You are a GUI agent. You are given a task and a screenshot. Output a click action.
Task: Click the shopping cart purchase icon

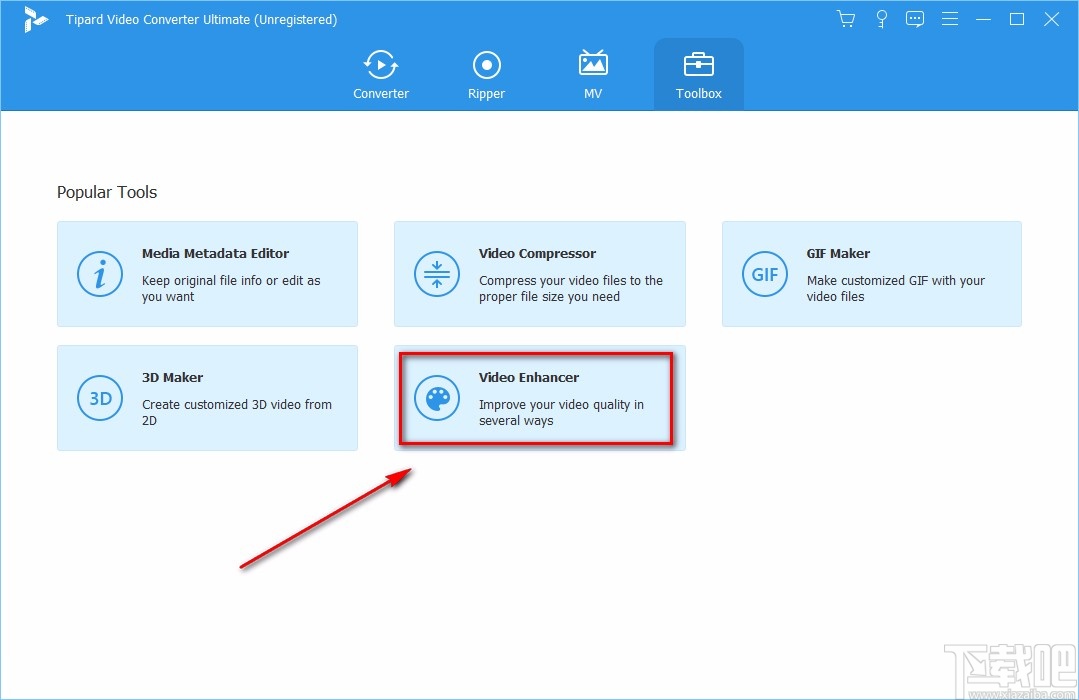(x=846, y=19)
